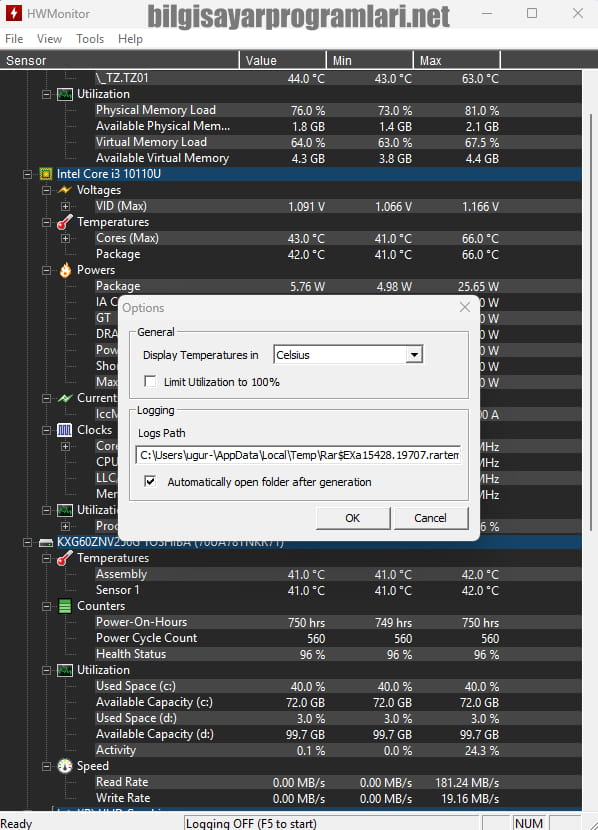Click the drive Utilization graph icon
This screenshot has width=598, height=830.
(x=65, y=670)
